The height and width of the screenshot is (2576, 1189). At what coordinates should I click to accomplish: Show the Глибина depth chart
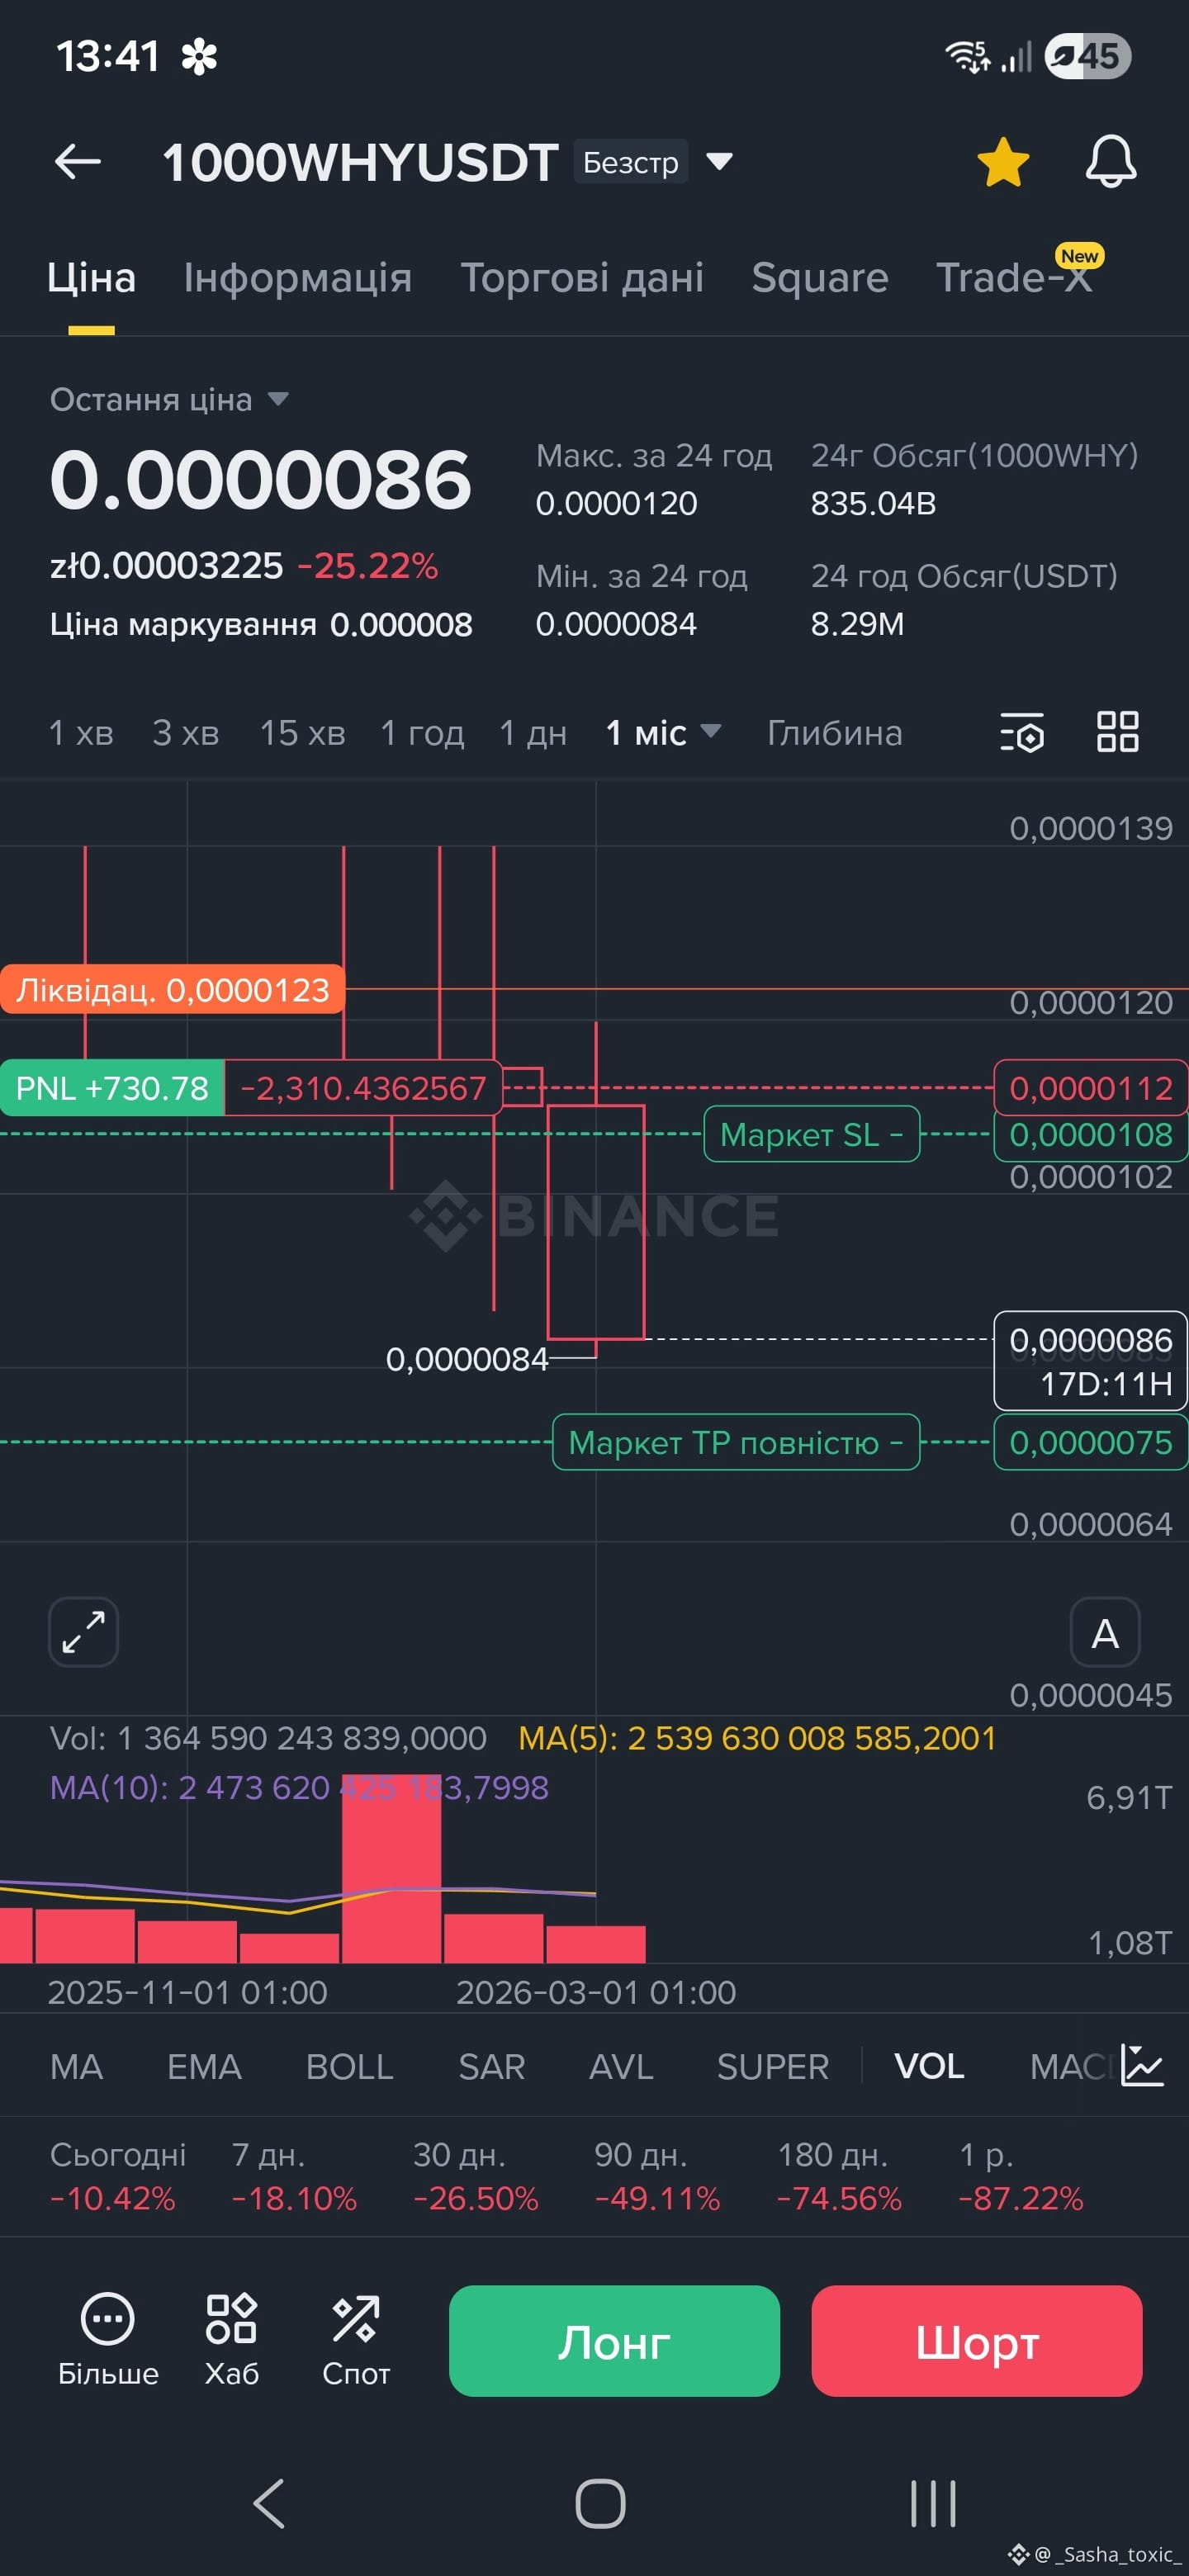pos(835,733)
